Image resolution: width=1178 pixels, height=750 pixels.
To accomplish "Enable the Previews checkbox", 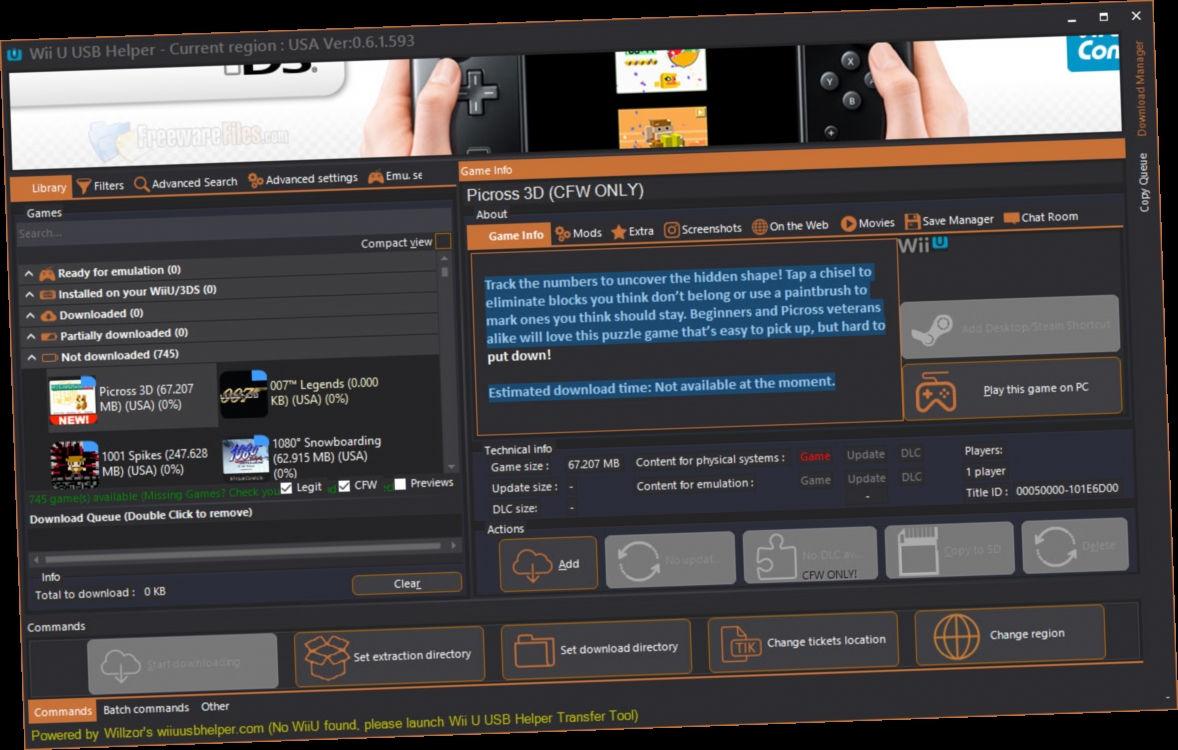I will (400, 484).
